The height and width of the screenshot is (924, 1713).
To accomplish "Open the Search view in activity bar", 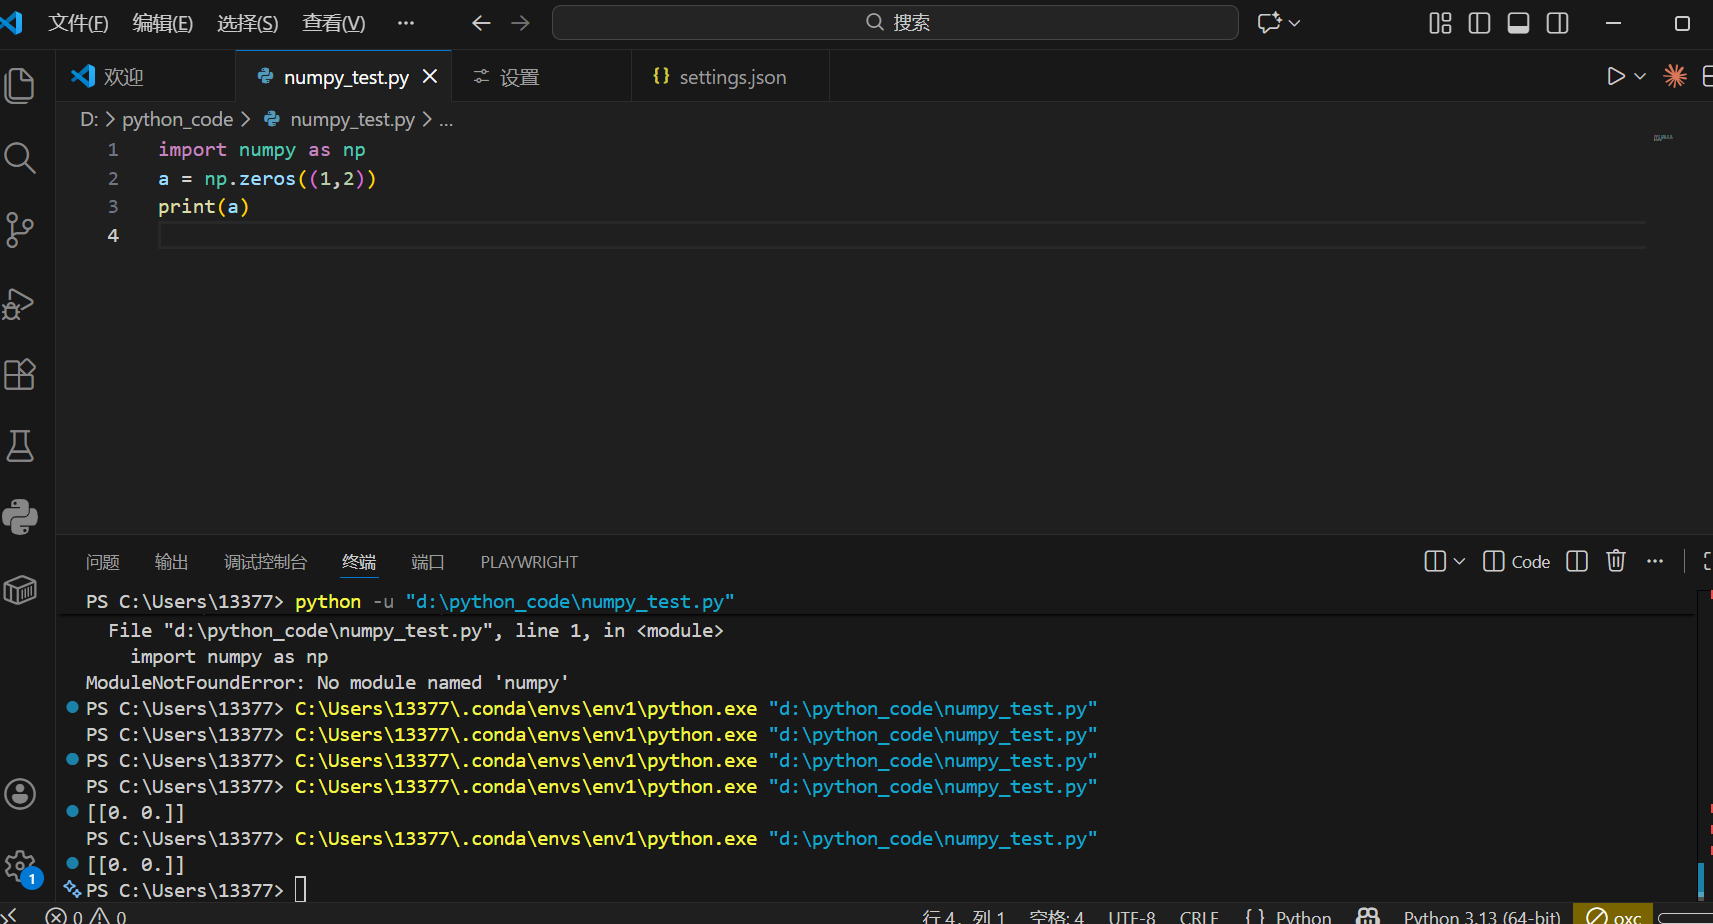I will tap(20, 158).
